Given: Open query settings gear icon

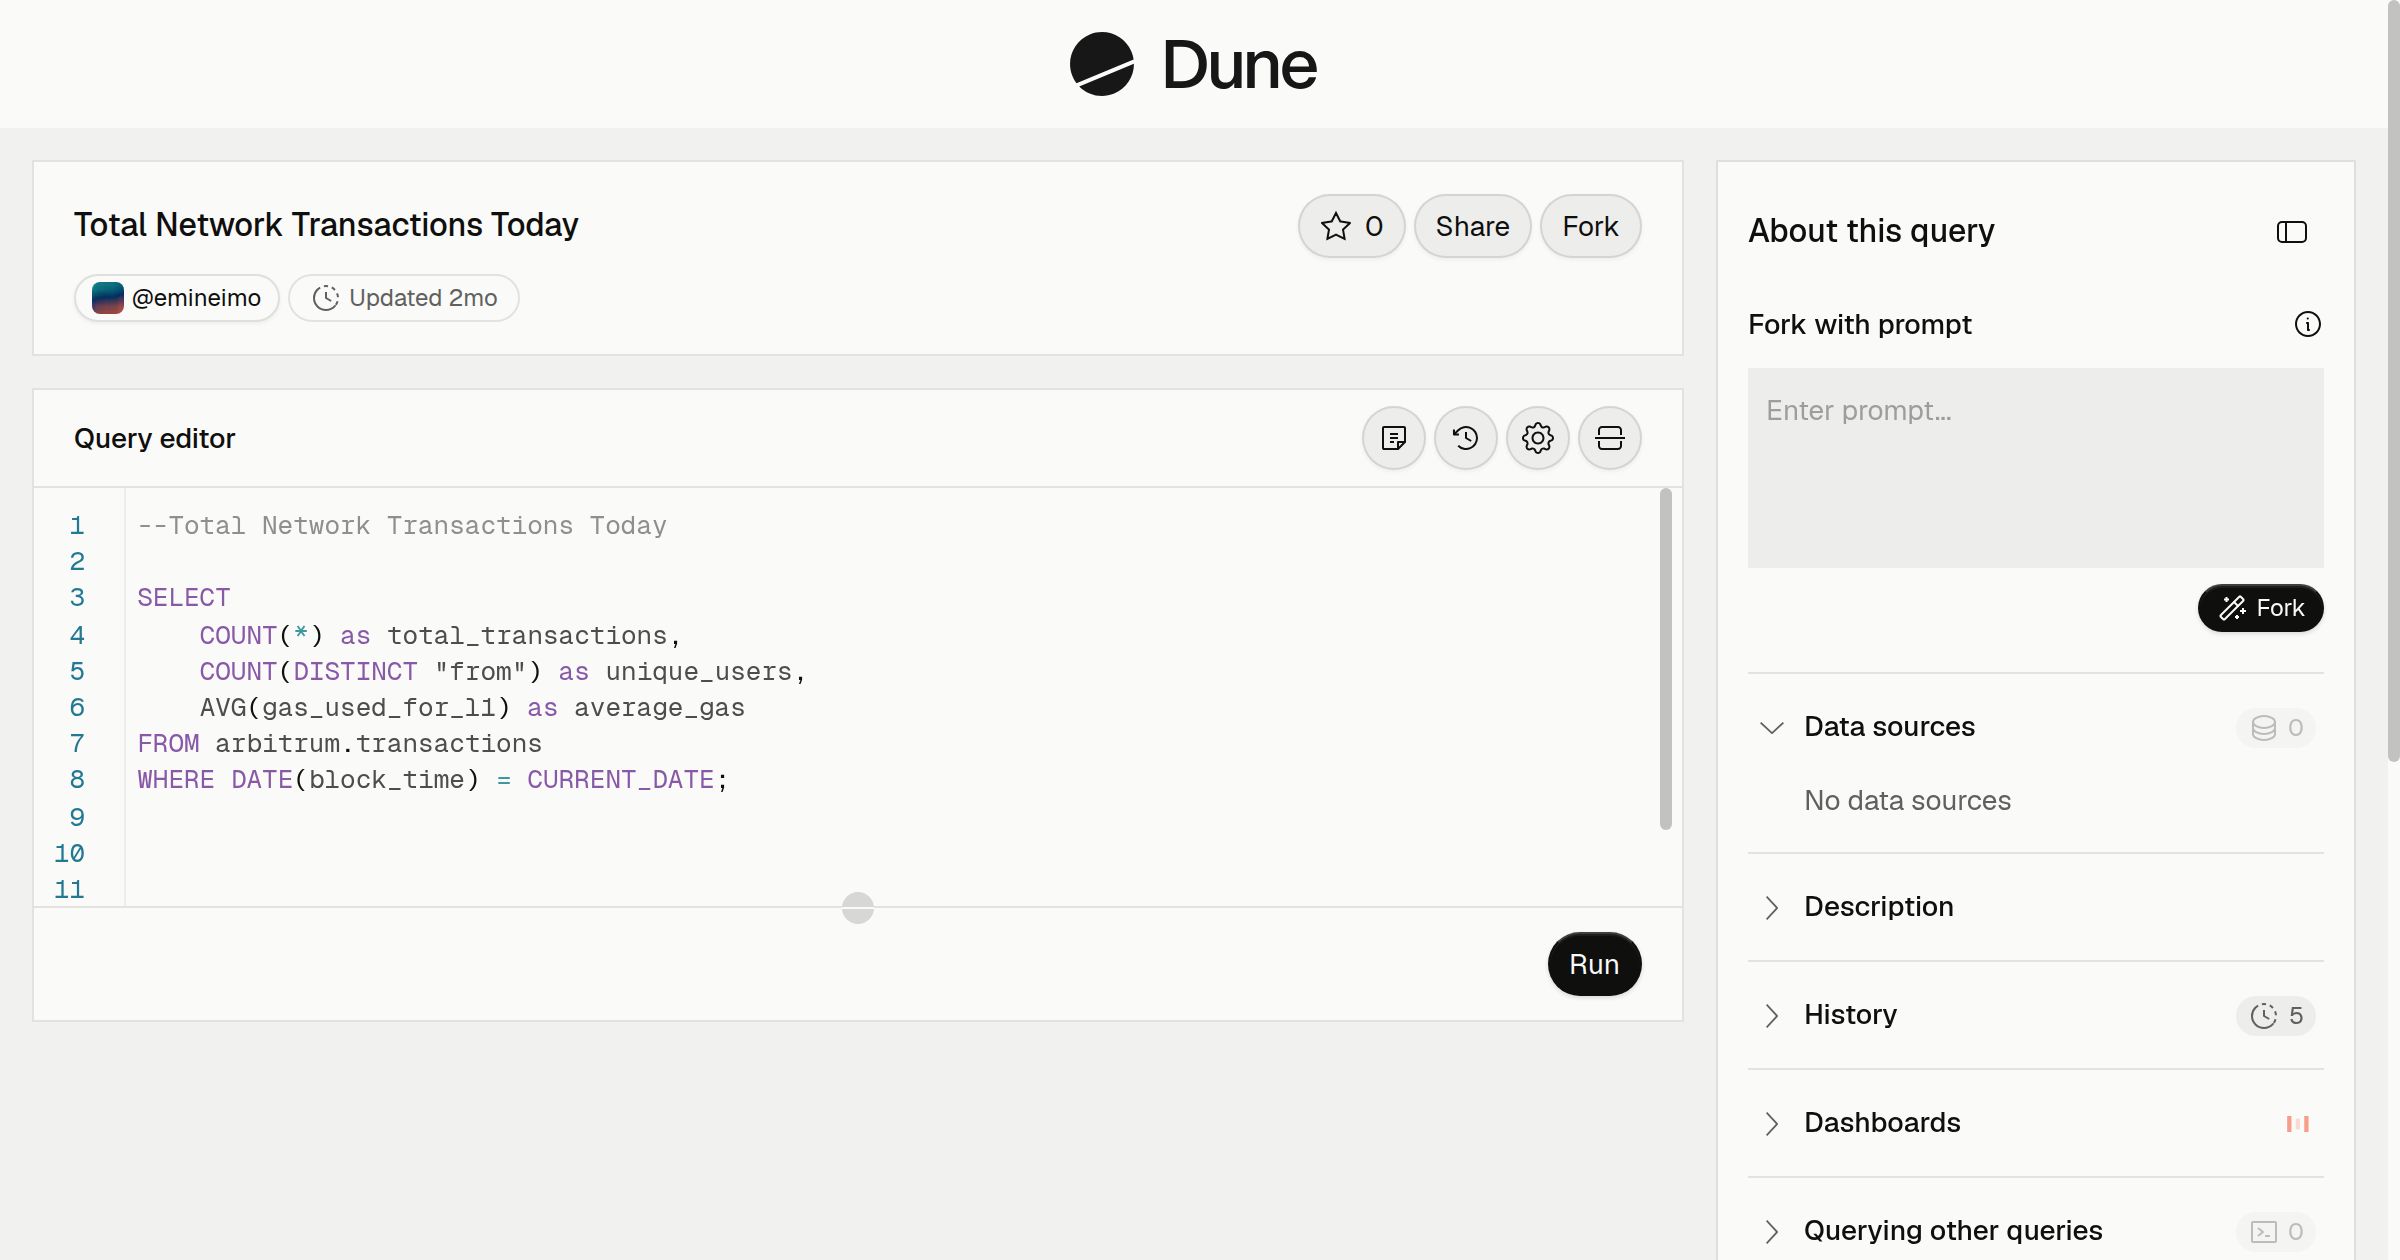Looking at the screenshot, I should click(1538, 438).
